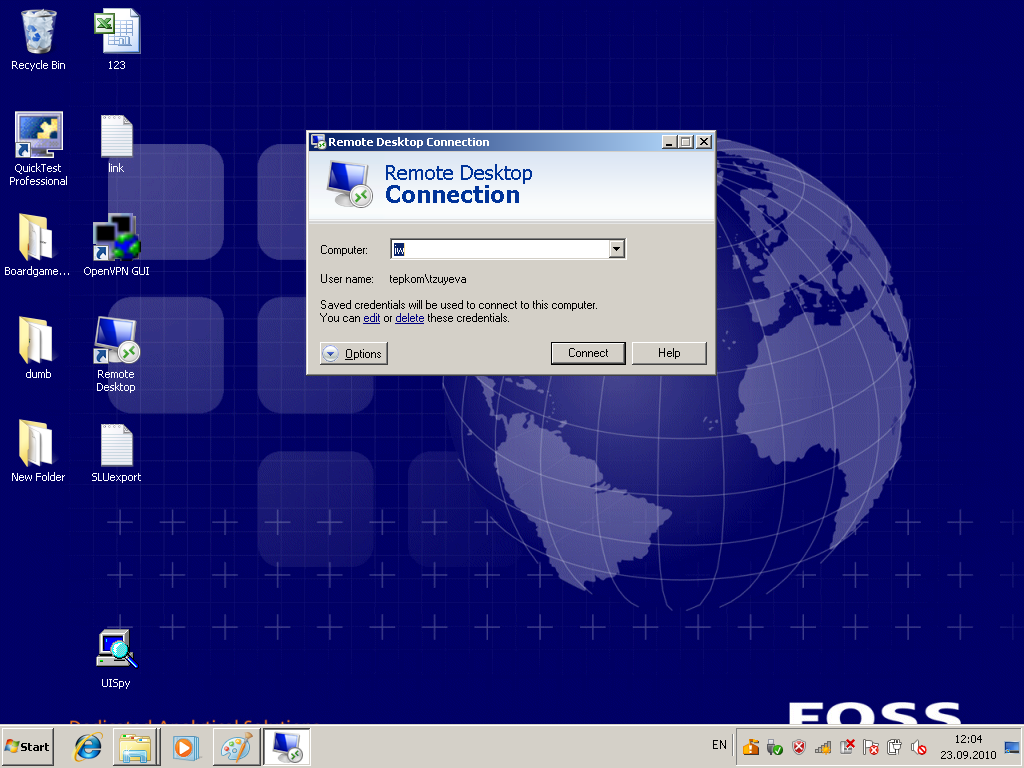Open the Start menu

coord(27,746)
